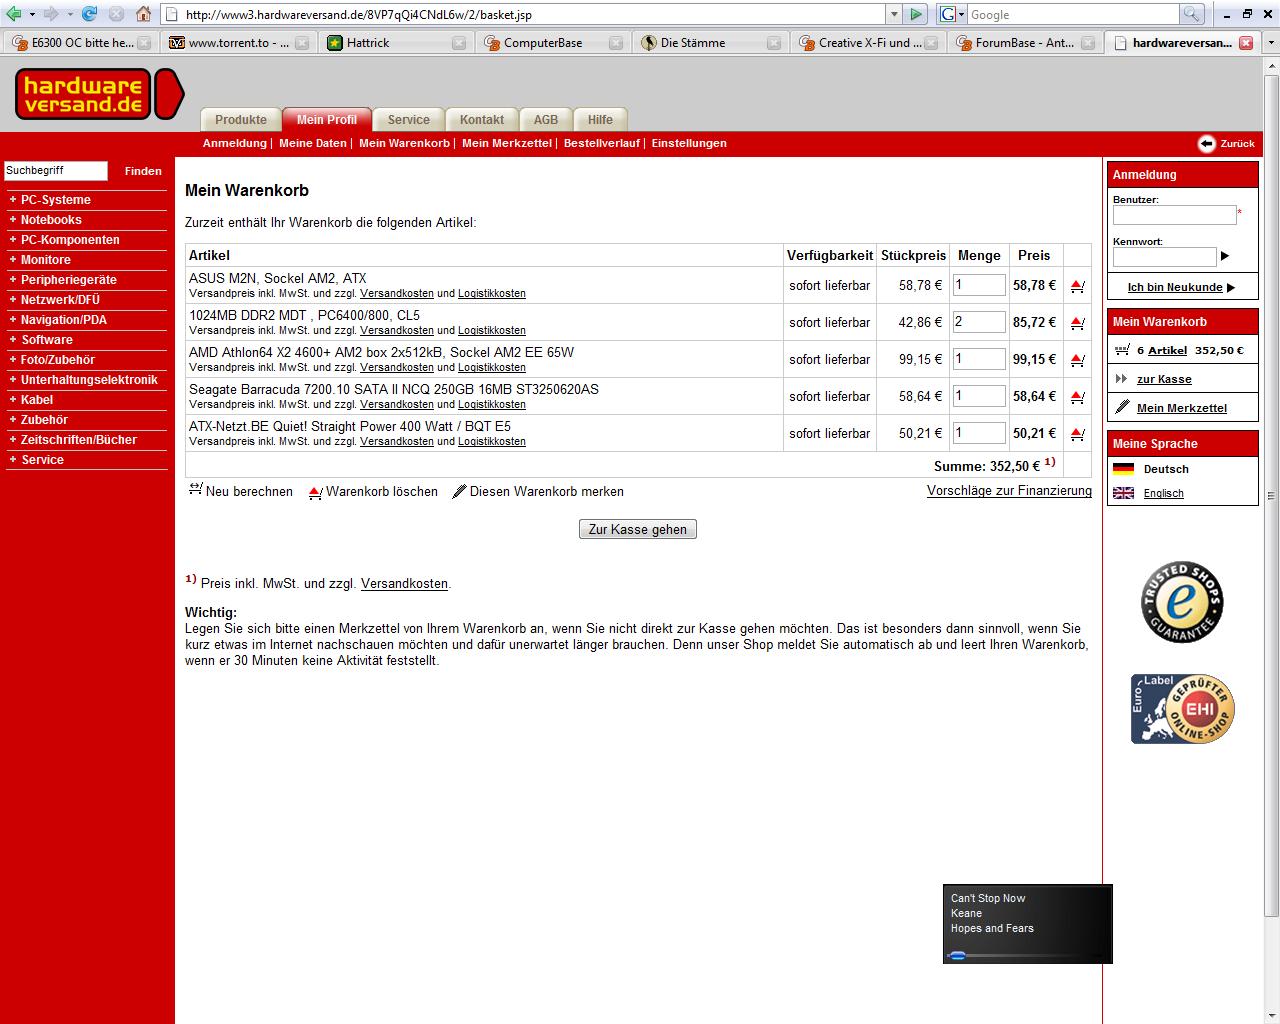
Task: Remove Seagate Barracuda item icon
Action: coord(1077,397)
